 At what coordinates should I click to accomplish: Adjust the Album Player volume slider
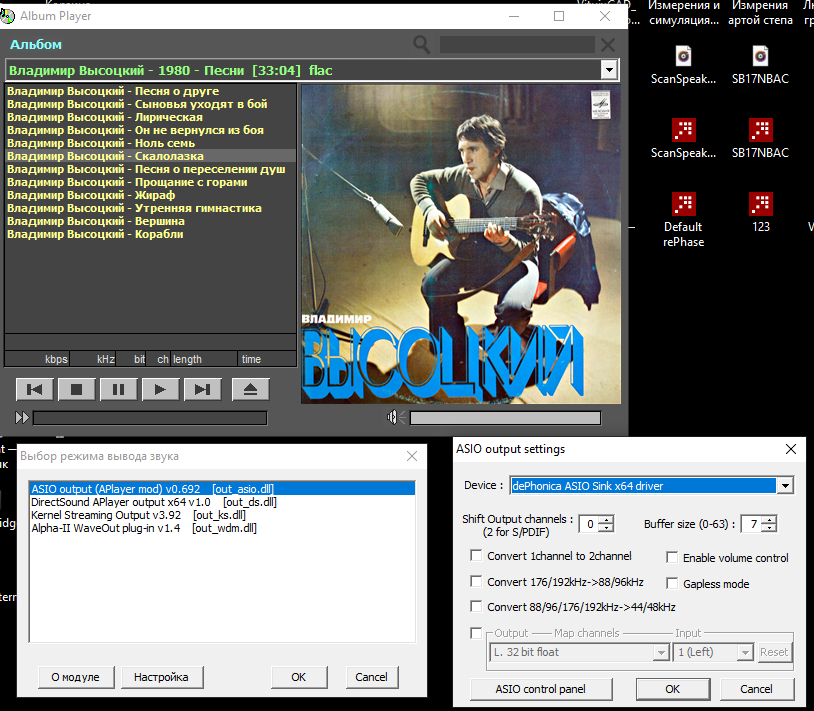pos(506,418)
